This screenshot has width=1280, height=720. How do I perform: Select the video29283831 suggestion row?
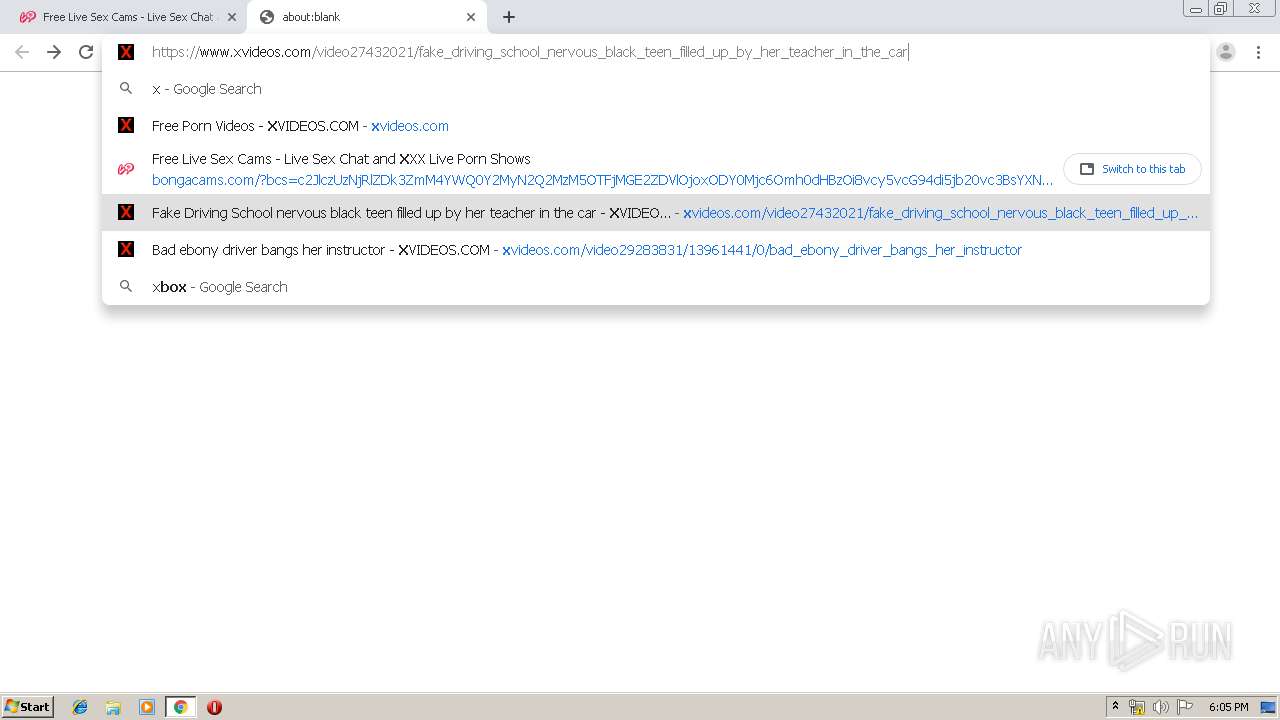pos(655,250)
